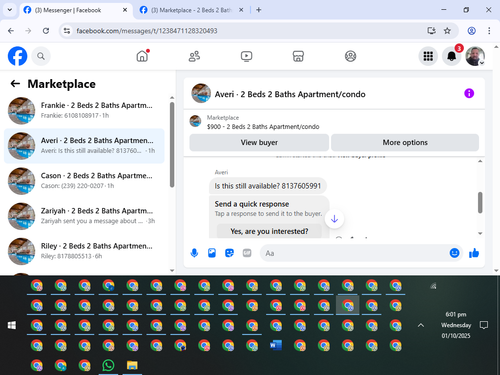Screen dimensions: 500x375
Task: Open the nine-dot Menu grid icon
Action: point(428,56)
